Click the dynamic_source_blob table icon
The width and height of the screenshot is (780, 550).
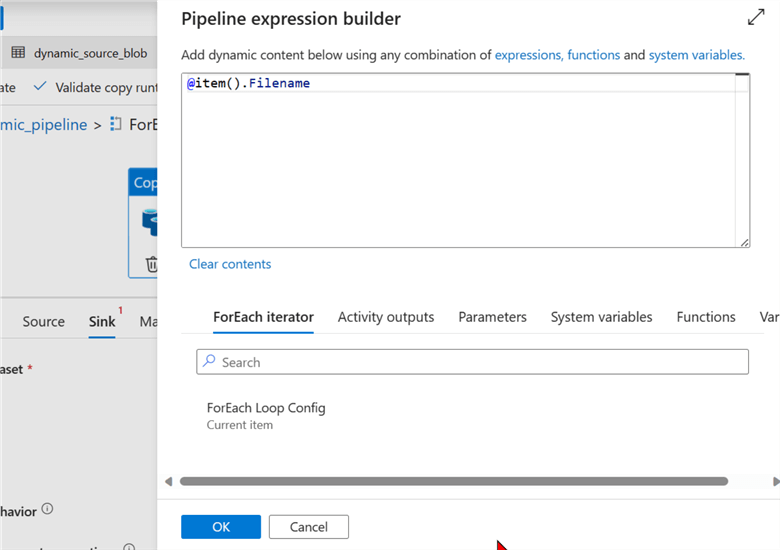[18, 53]
